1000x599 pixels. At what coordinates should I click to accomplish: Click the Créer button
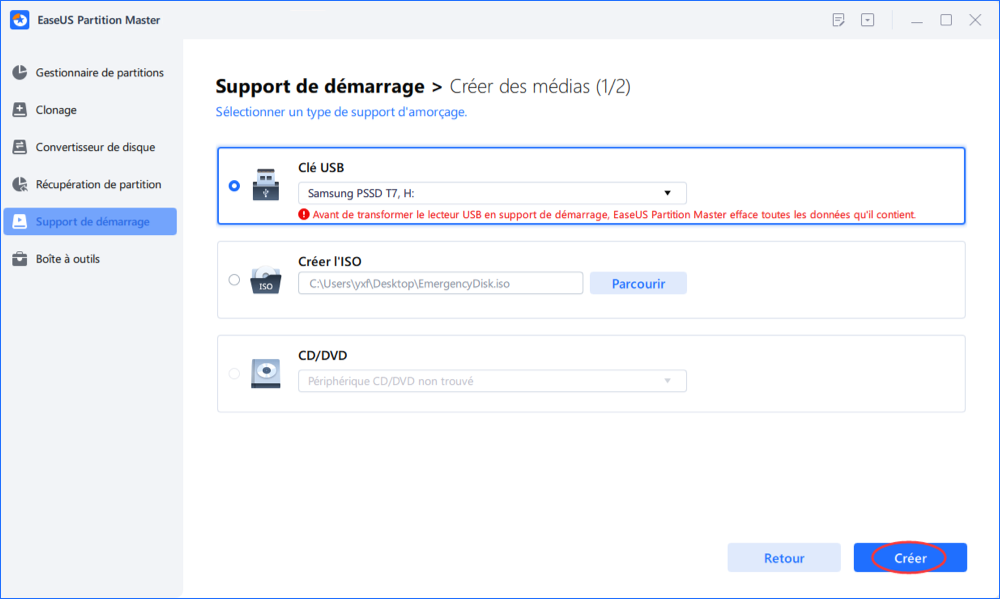(910, 558)
